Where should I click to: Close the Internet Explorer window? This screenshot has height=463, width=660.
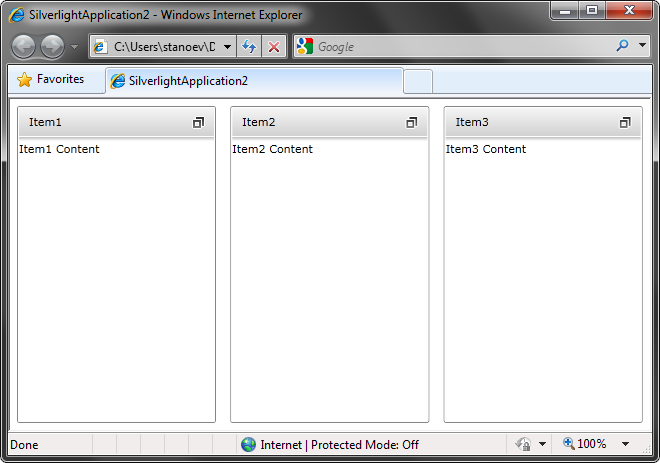pyautogui.click(x=629, y=10)
